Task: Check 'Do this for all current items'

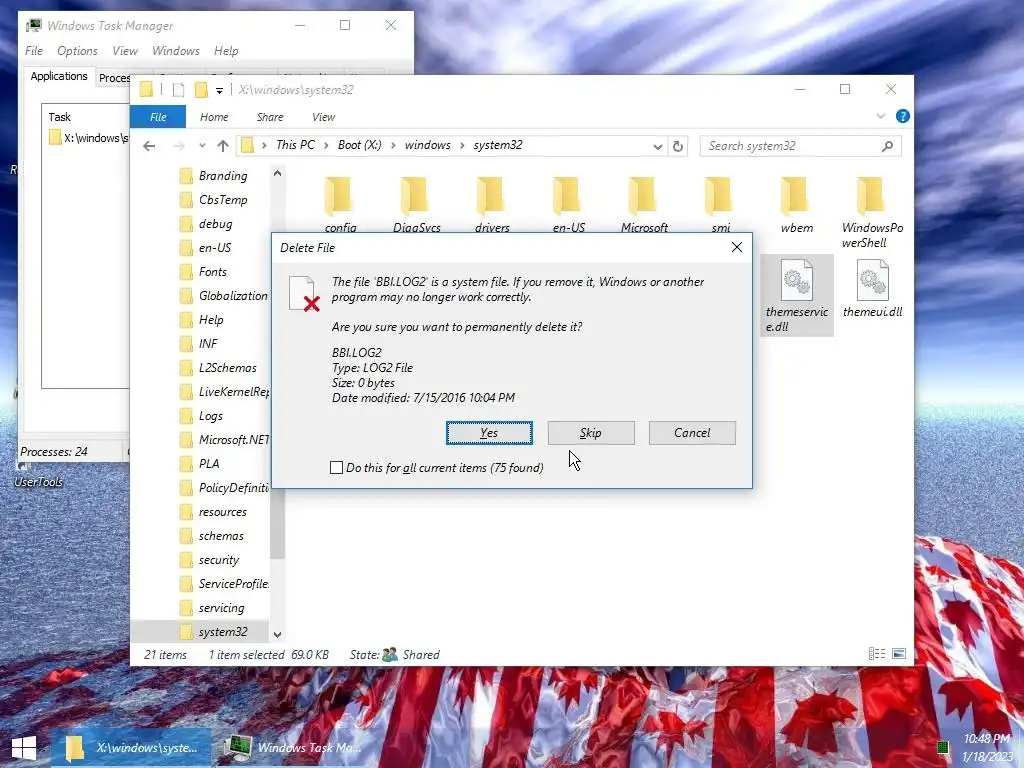Action: click(336, 468)
